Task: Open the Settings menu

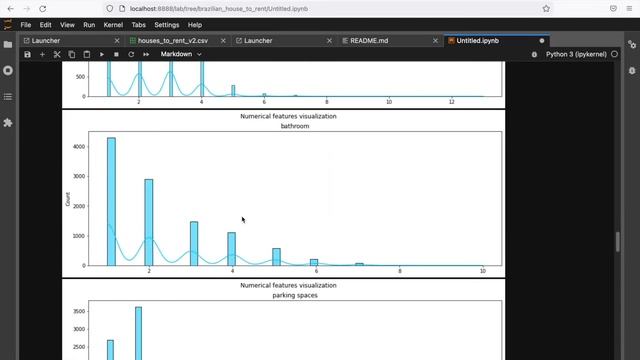Action: click(x=167, y=25)
